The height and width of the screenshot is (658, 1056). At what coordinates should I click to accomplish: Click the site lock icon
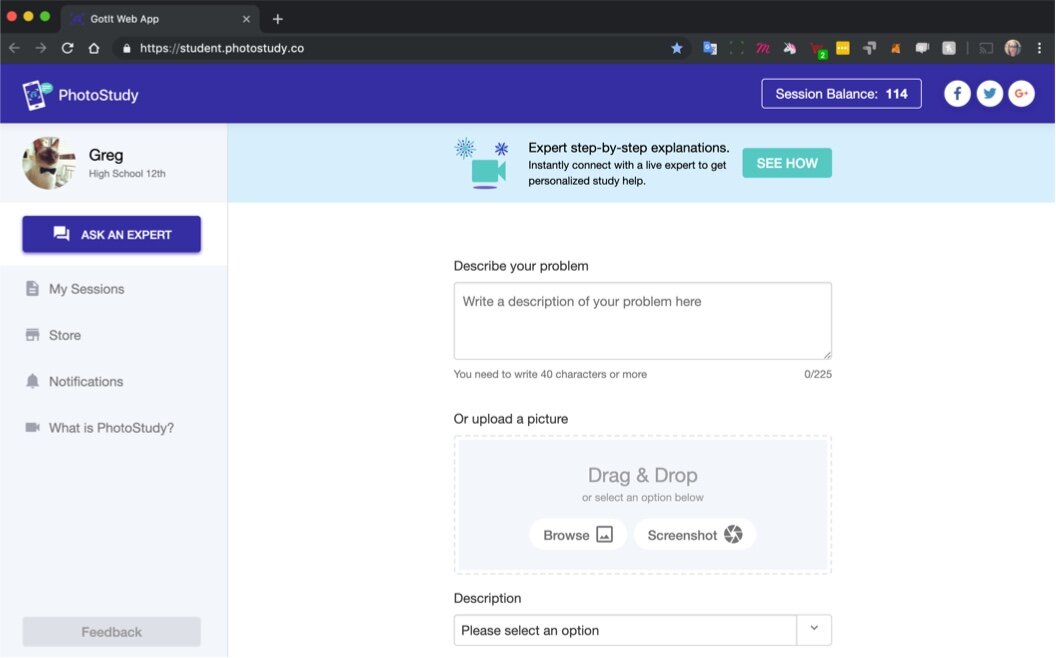tap(126, 48)
